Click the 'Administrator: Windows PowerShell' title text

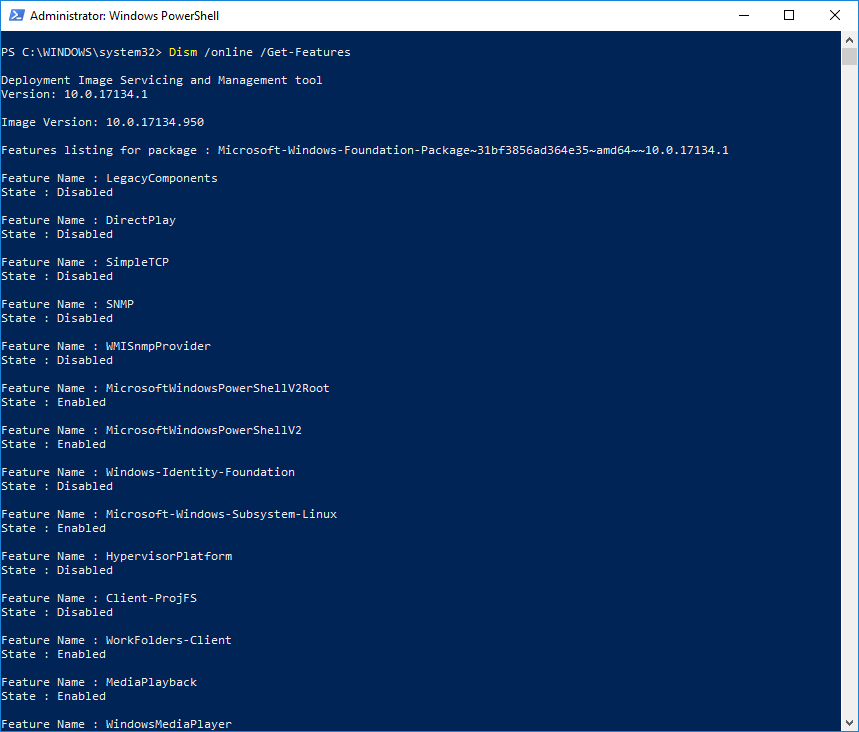click(124, 16)
